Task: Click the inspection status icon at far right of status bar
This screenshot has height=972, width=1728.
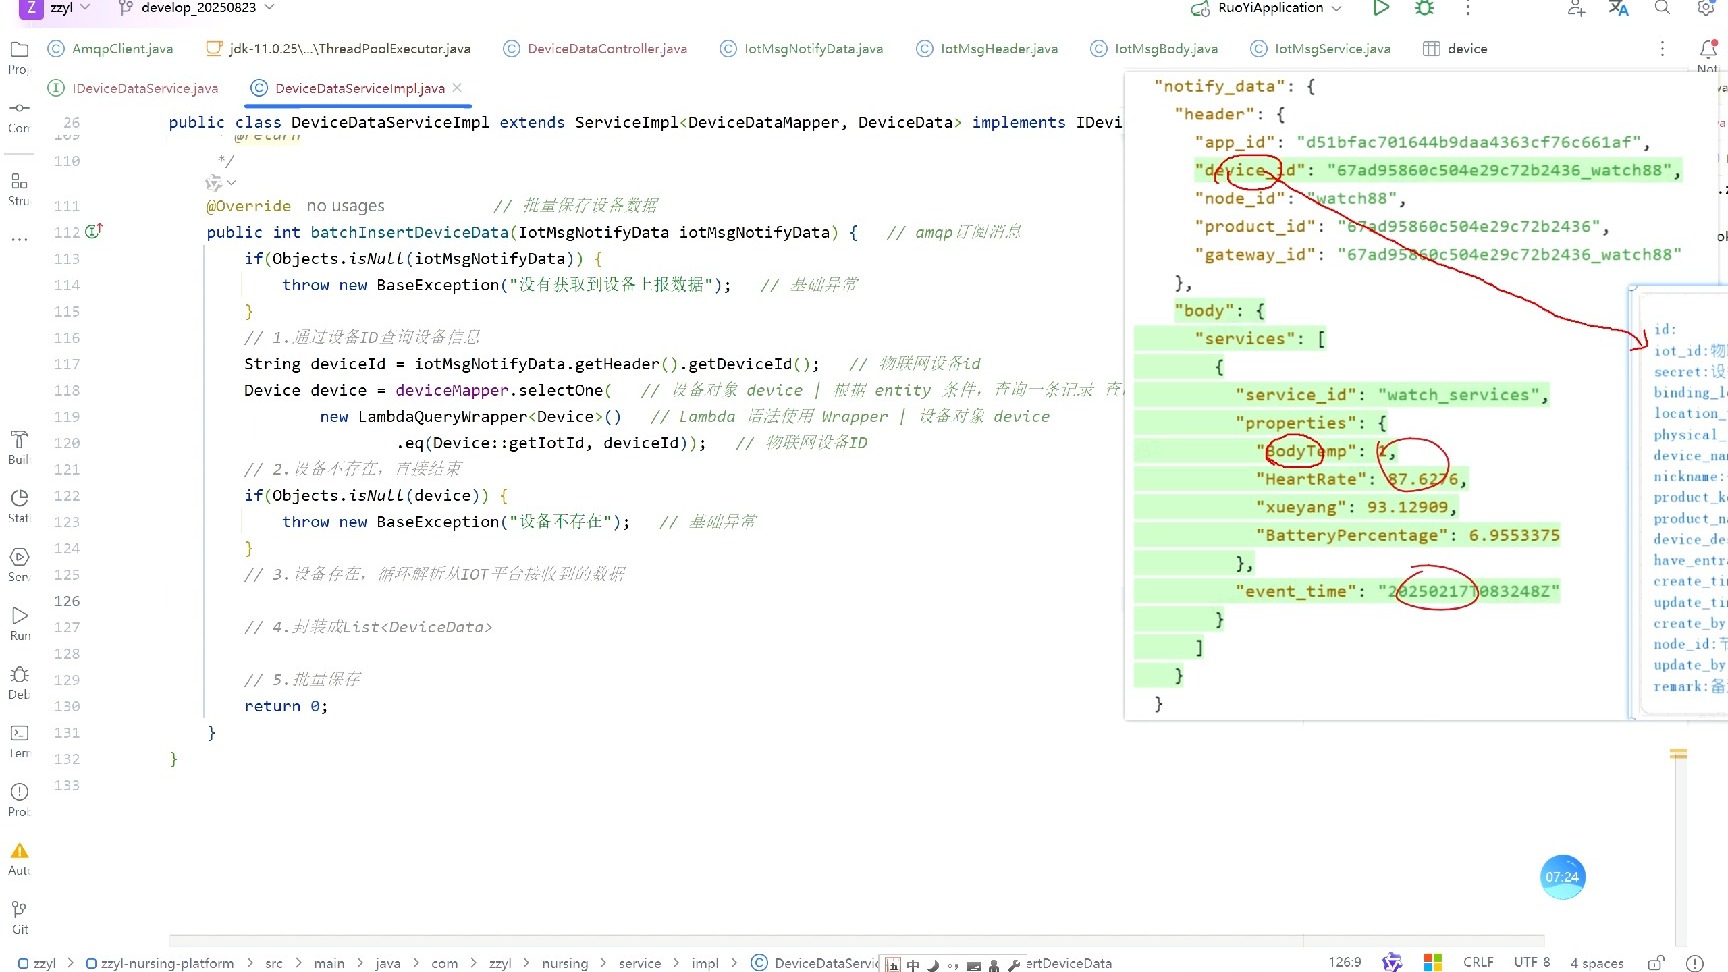Action: pyautogui.click(x=1695, y=962)
